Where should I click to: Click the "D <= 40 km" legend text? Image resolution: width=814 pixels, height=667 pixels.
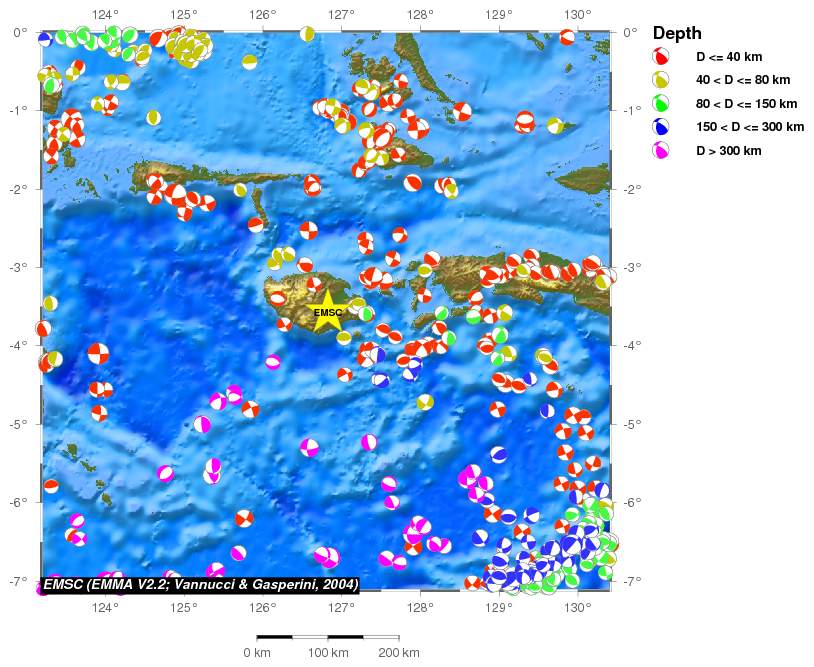tap(728, 57)
